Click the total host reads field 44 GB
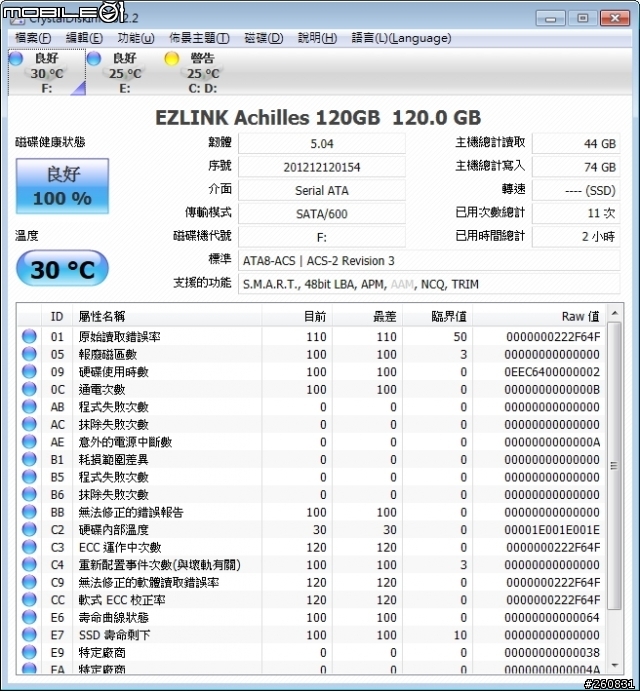Screen dimensions: 640x692 click(x=576, y=143)
